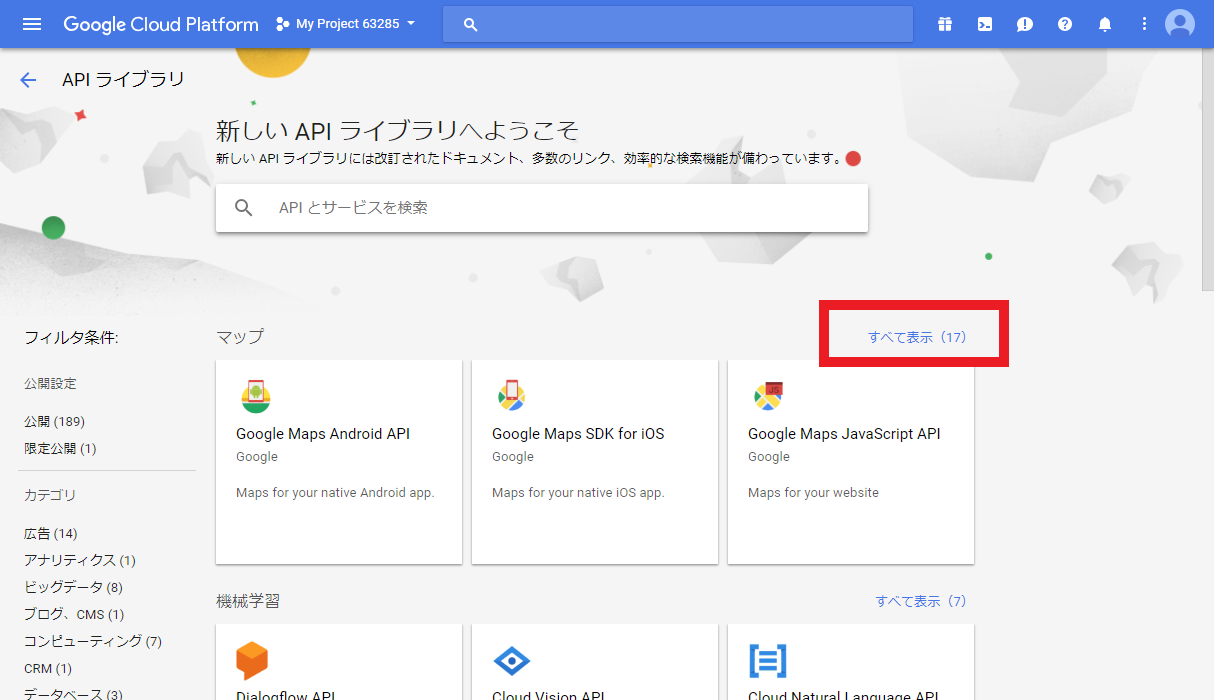
Task: Click the user account avatar
Action: tap(1180, 24)
